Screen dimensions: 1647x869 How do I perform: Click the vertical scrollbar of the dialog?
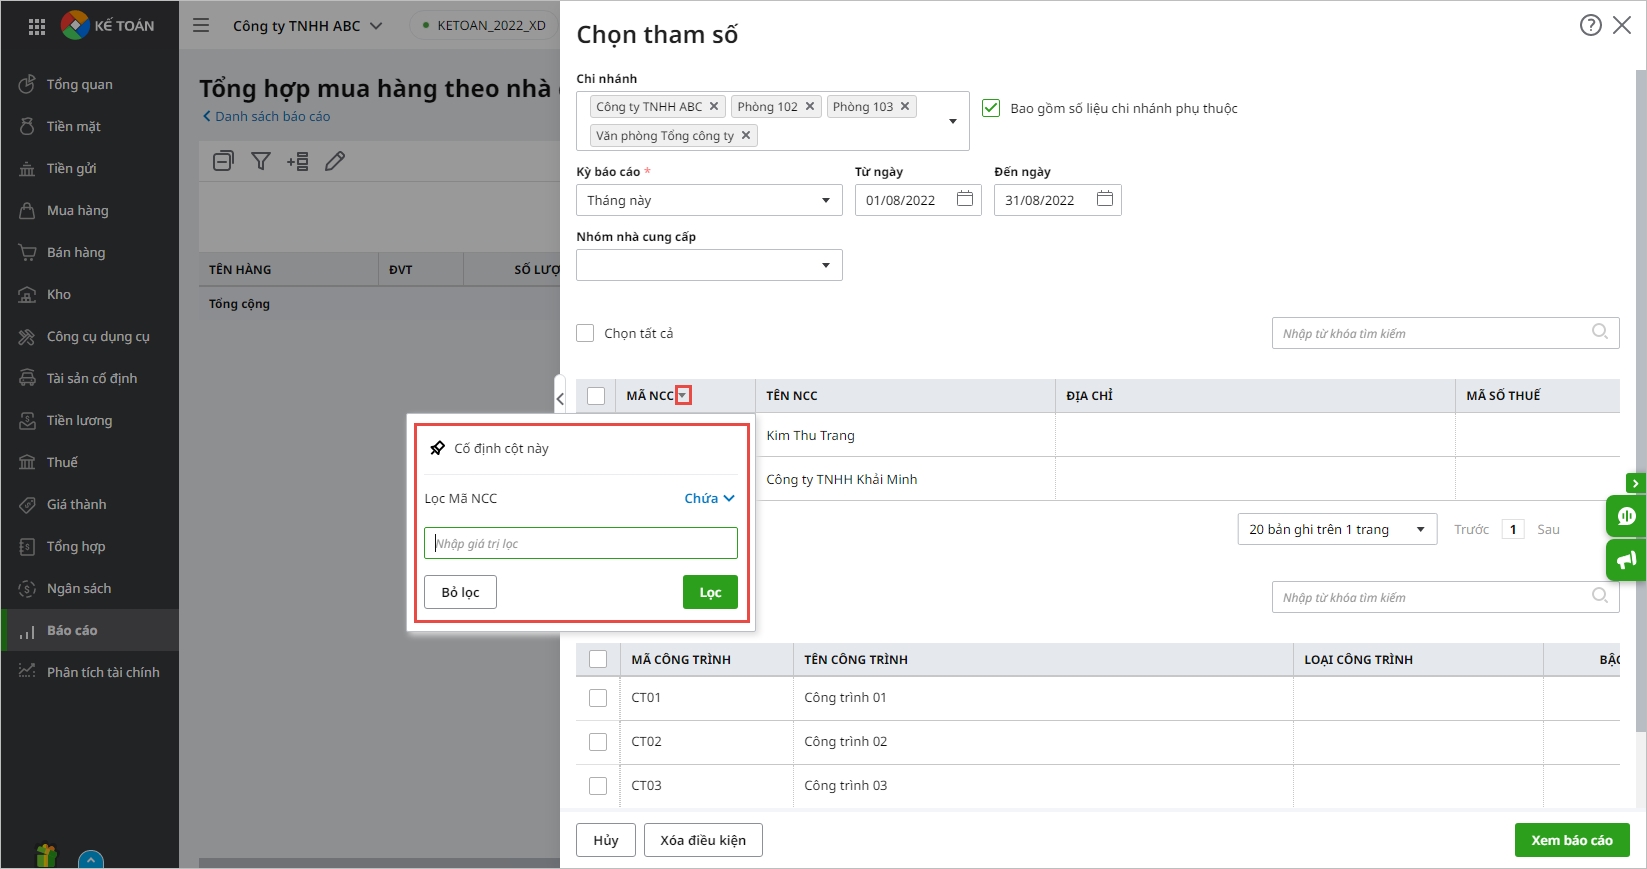point(1640,400)
